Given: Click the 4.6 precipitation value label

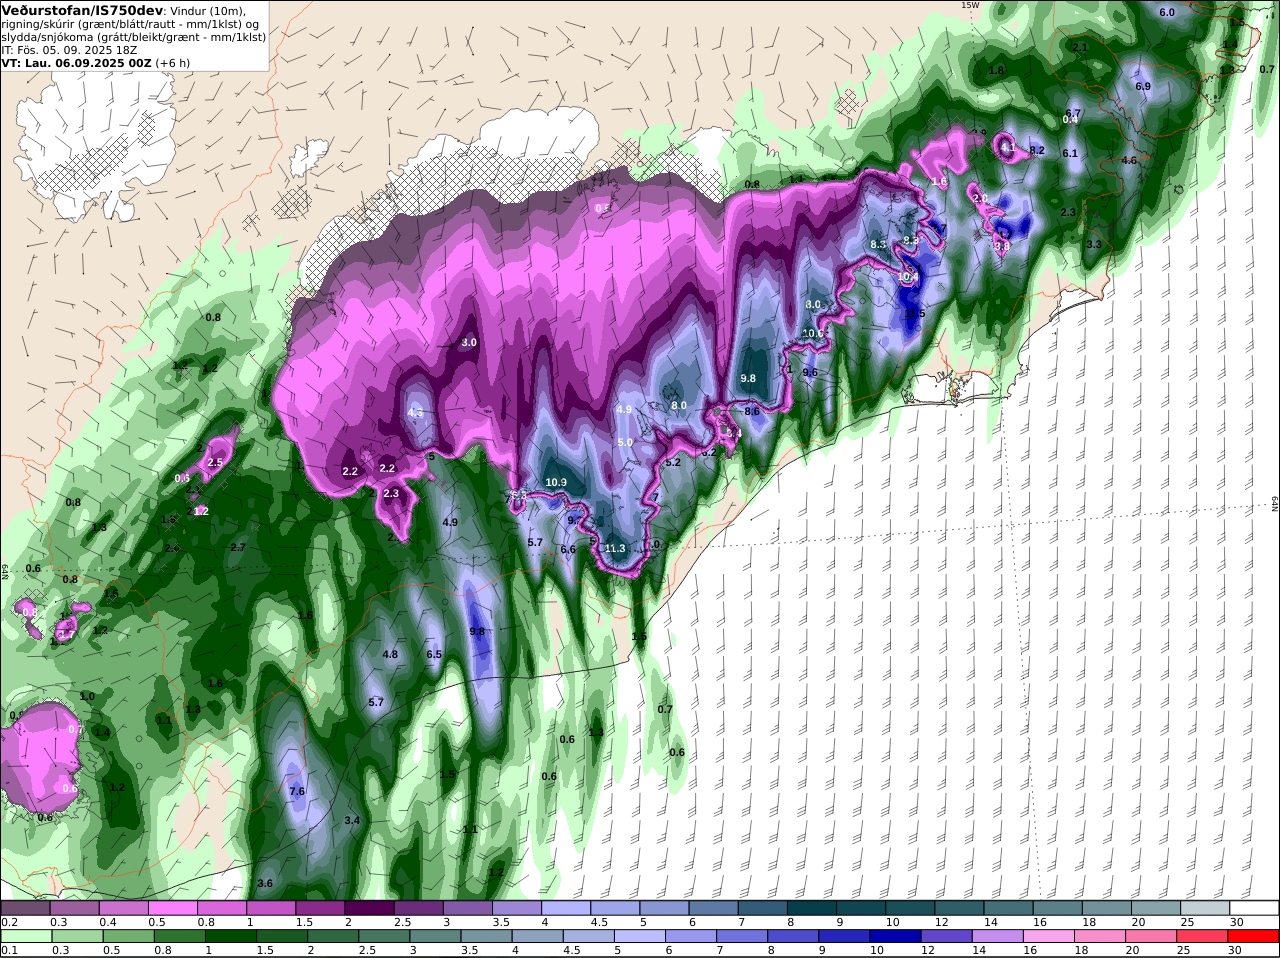Looking at the screenshot, I should 1130,160.
